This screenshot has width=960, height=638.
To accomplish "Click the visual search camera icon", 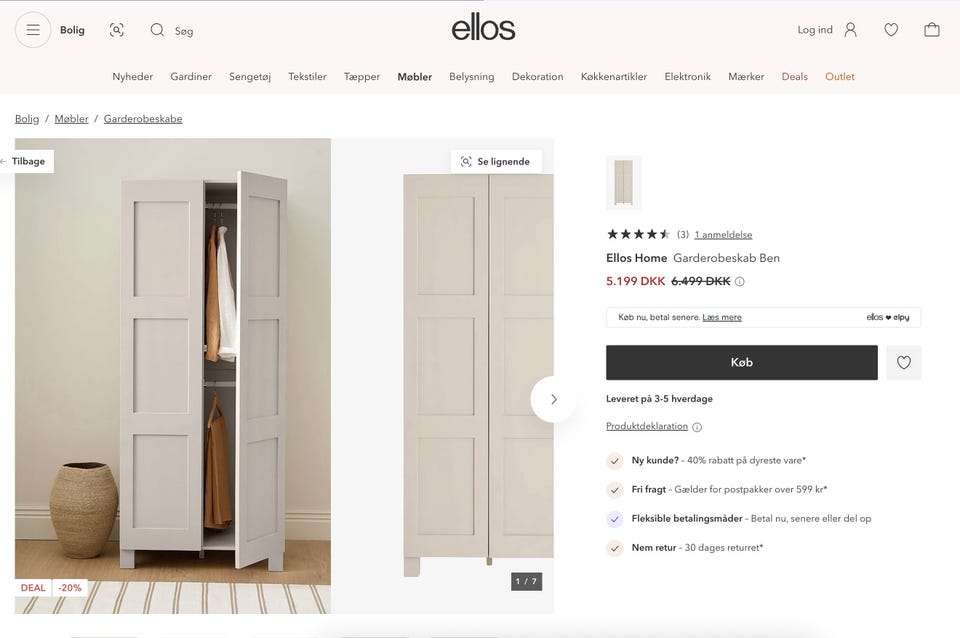I will pos(116,30).
